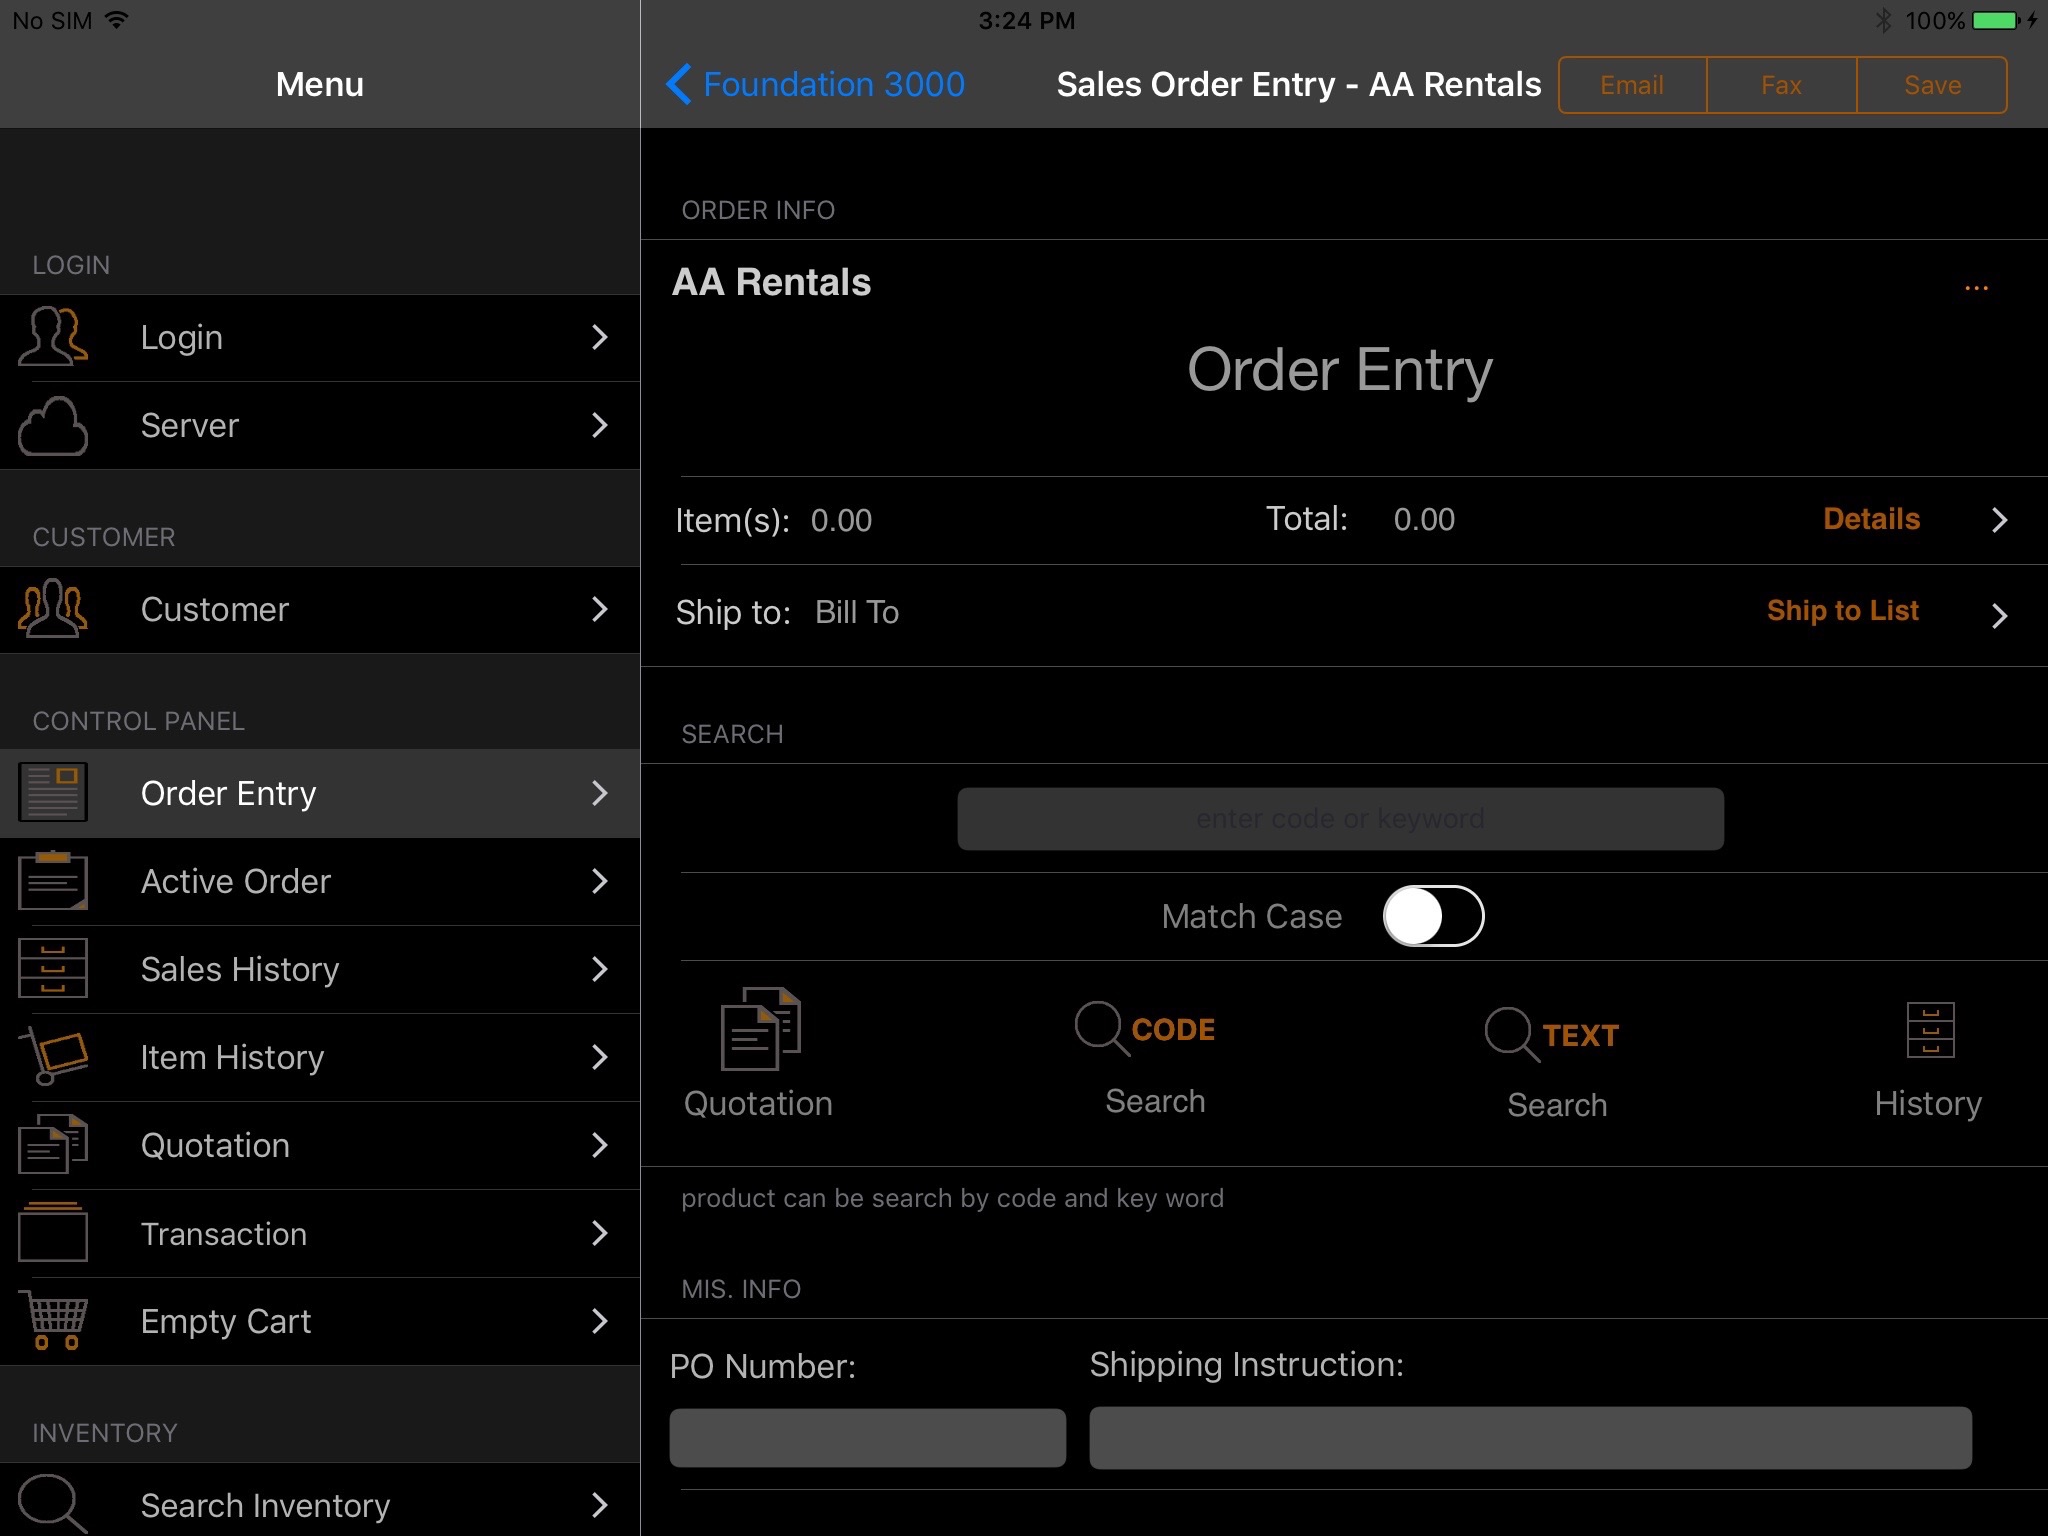Click the Quotation documents icon in search area

[x=760, y=1028]
